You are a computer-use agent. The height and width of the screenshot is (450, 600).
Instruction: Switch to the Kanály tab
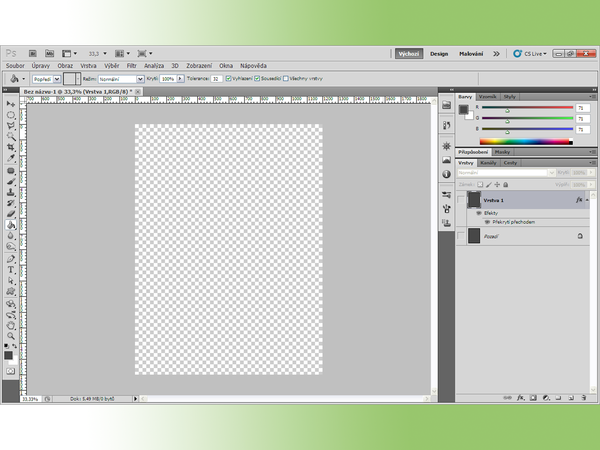(489, 162)
